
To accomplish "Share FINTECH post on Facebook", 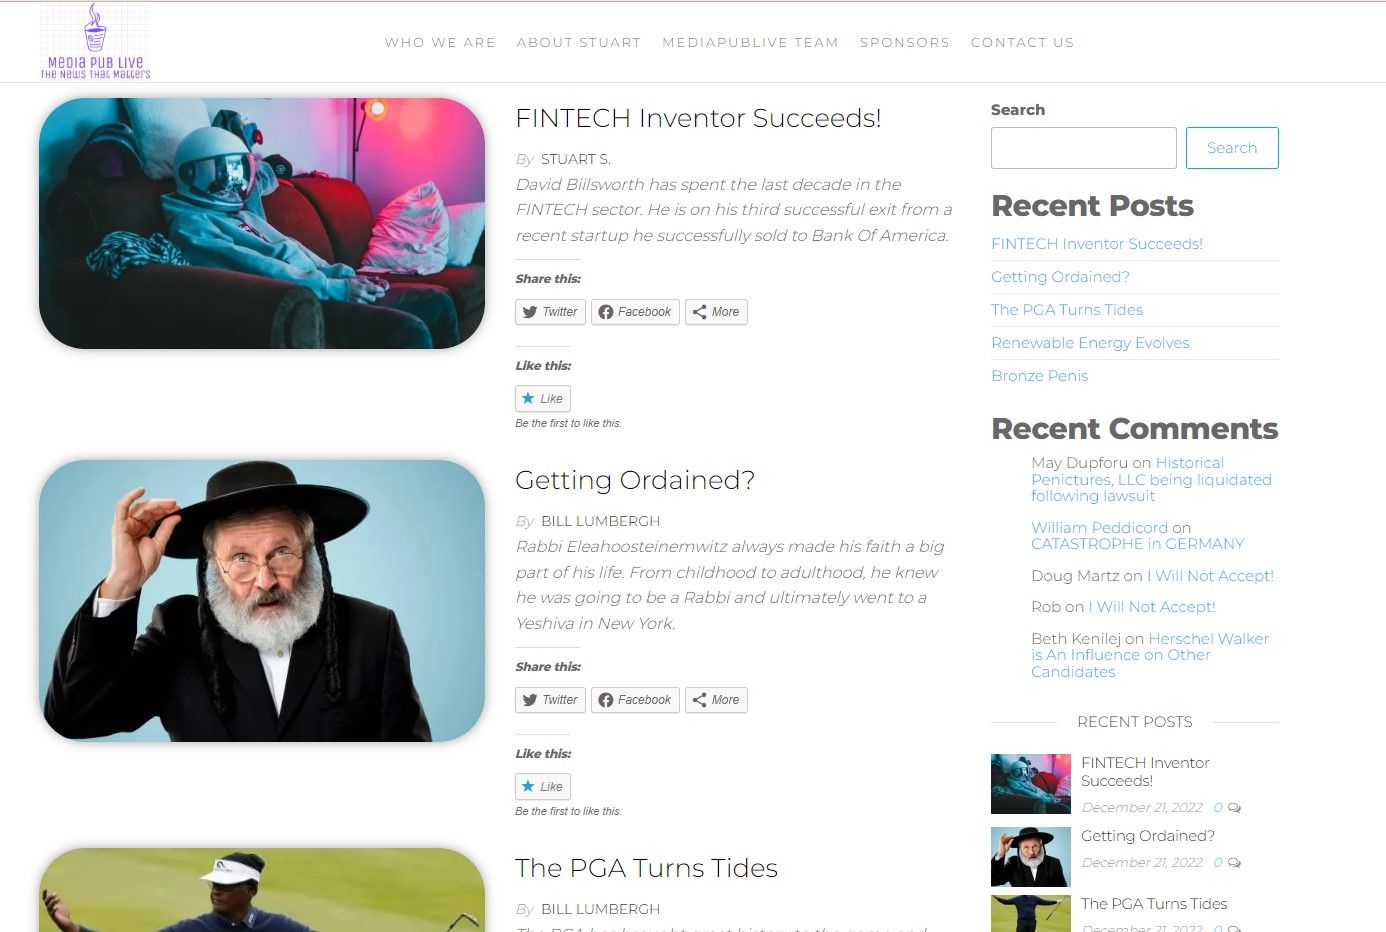I will click(635, 312).
